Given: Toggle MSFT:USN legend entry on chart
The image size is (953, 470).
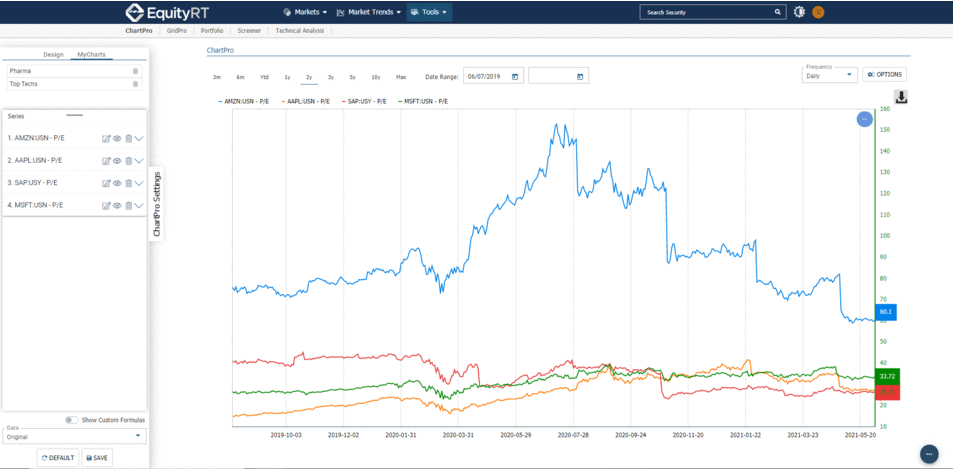Looking at the screenshot, I should 422,102.
